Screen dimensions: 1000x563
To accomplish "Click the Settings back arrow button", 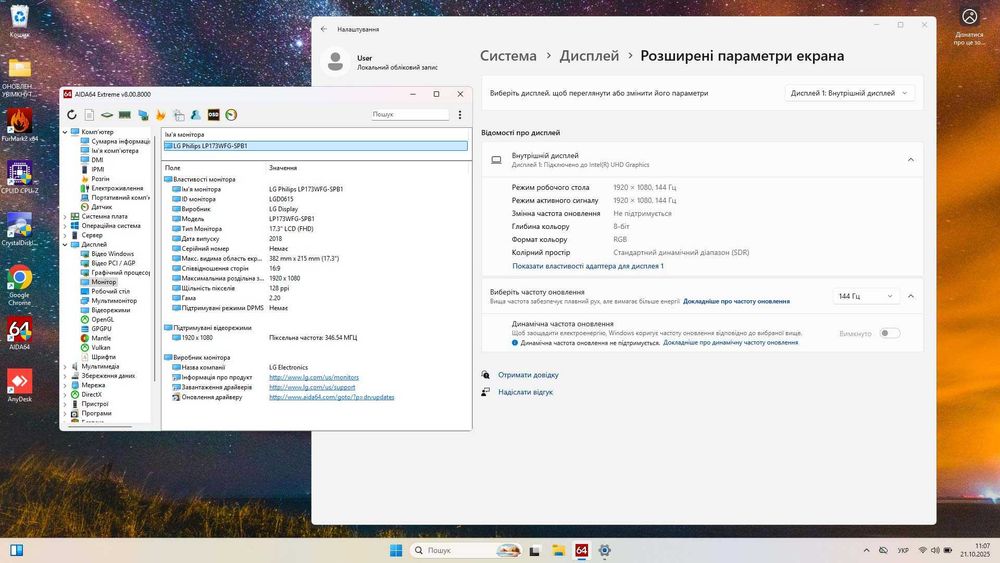I will pyautogui.click(x=324, y=29).
